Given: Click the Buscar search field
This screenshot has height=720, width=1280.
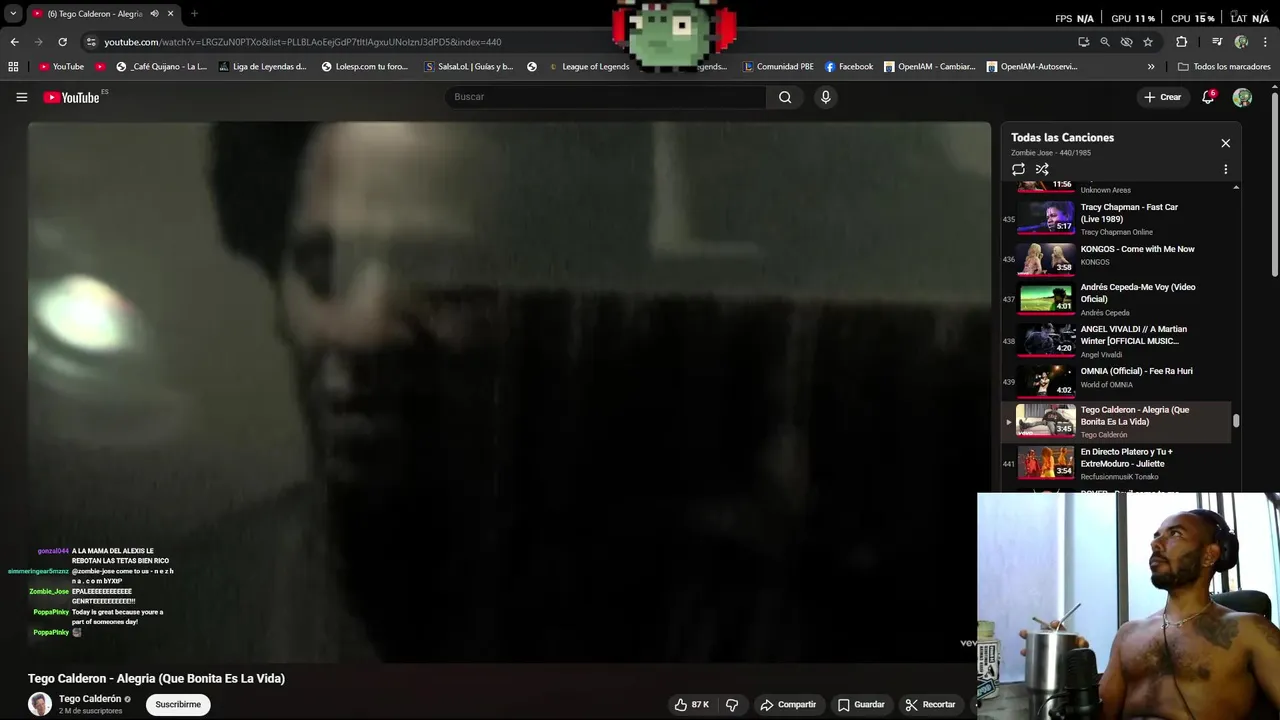Looking at the screenshot, I should pos(605,97).
